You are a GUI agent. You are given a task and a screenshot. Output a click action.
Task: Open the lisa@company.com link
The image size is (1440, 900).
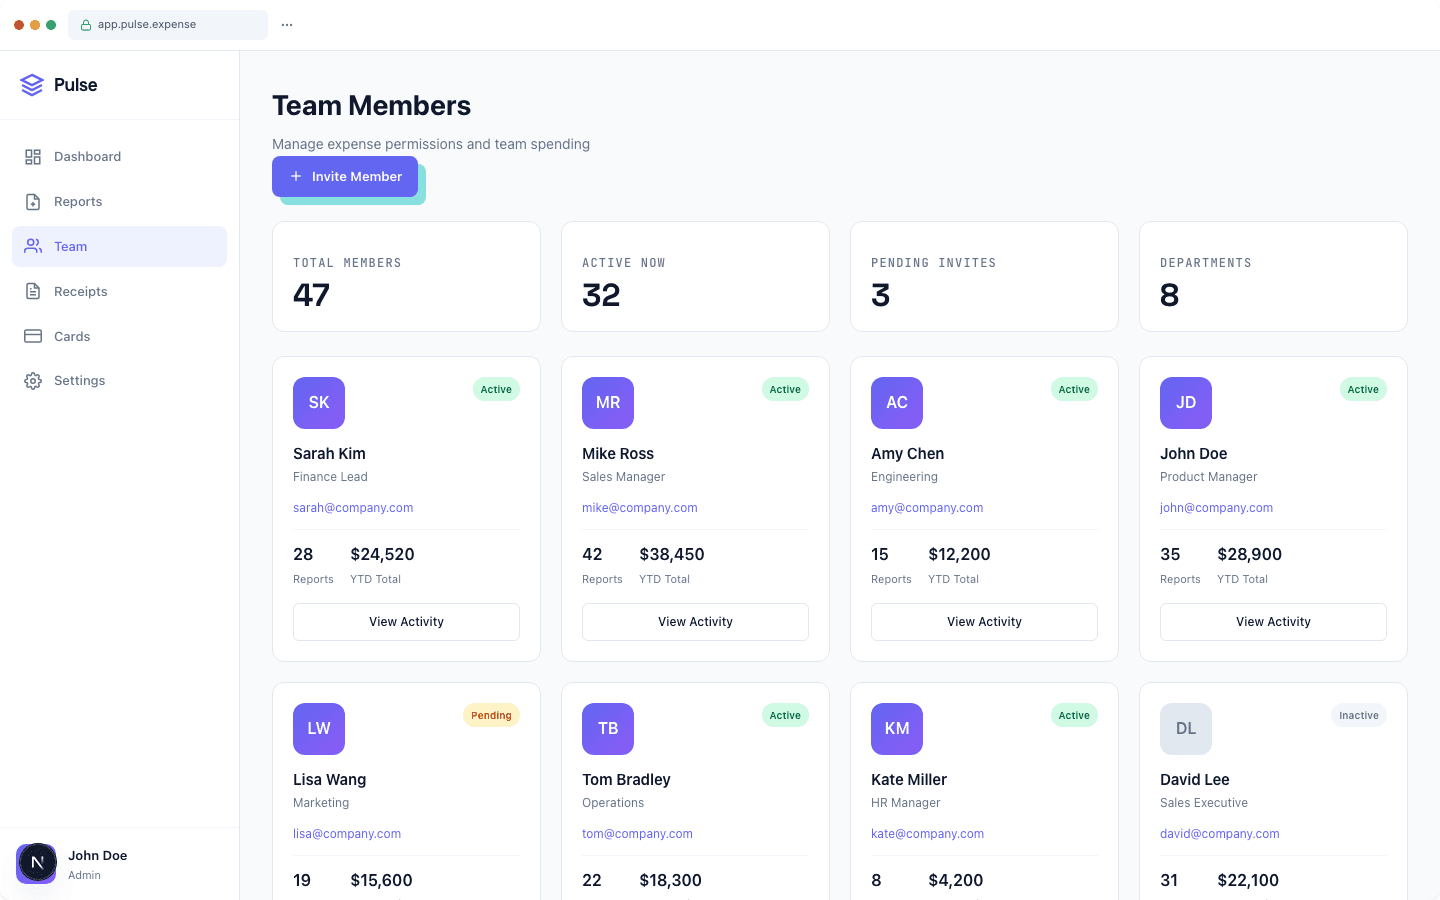coord(347,834)
